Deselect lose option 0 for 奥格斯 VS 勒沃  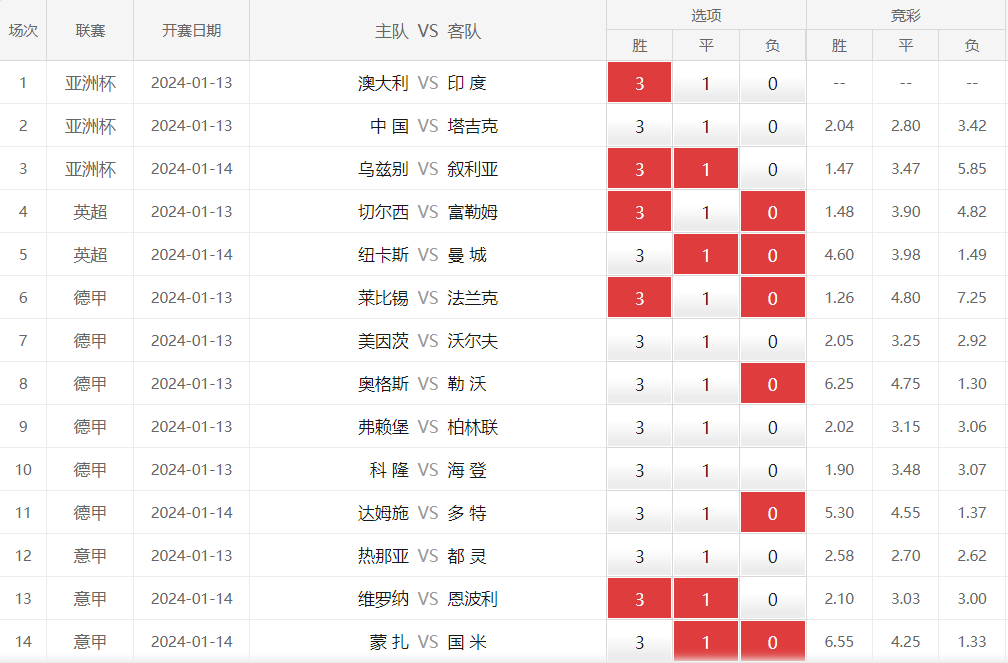tap(773, 384)
